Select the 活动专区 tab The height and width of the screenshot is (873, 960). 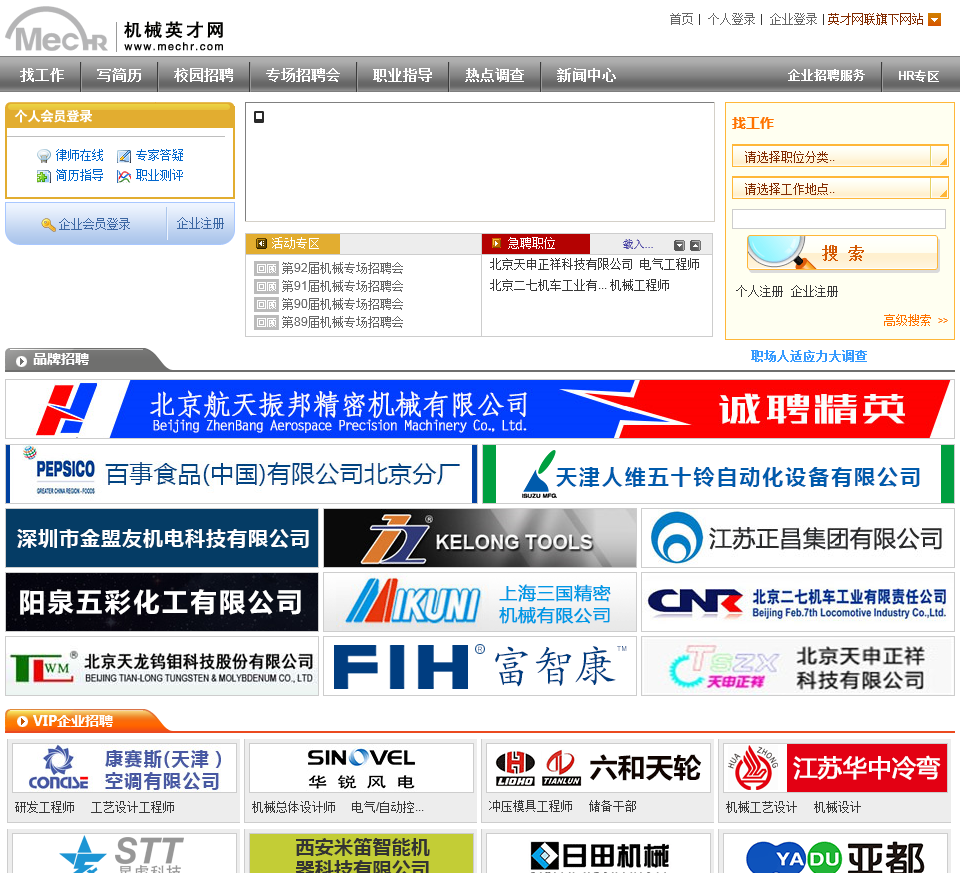(293, 244)
